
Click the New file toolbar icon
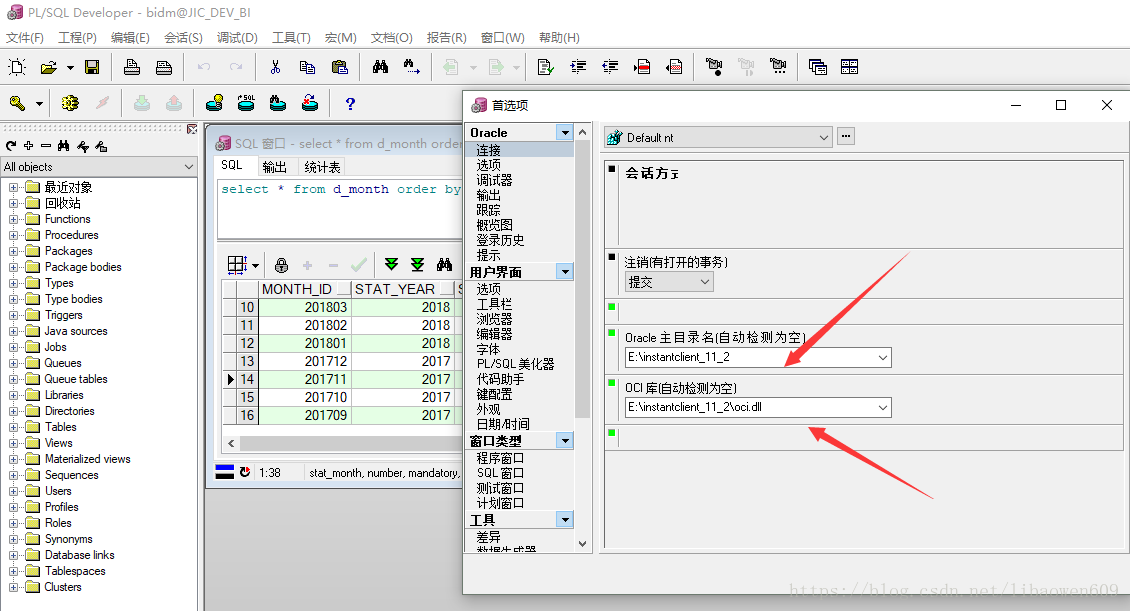click(17, 67)
